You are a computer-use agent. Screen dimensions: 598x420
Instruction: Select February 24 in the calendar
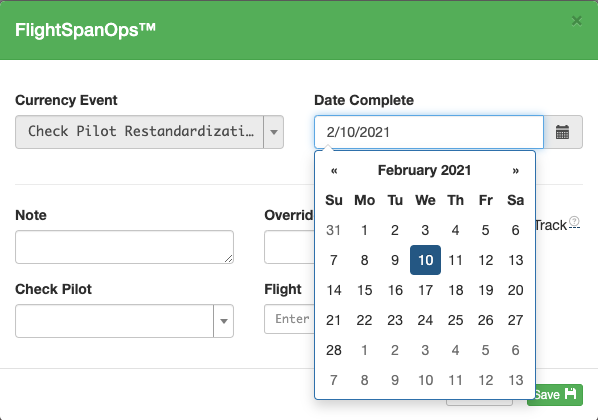point(425,320)
